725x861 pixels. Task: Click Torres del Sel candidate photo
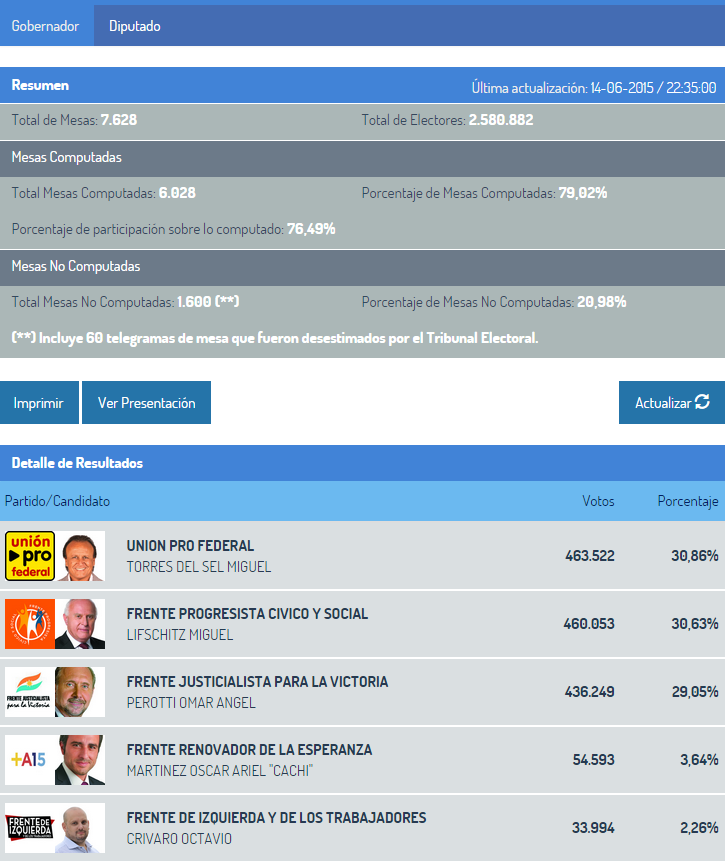pos(80,556)
